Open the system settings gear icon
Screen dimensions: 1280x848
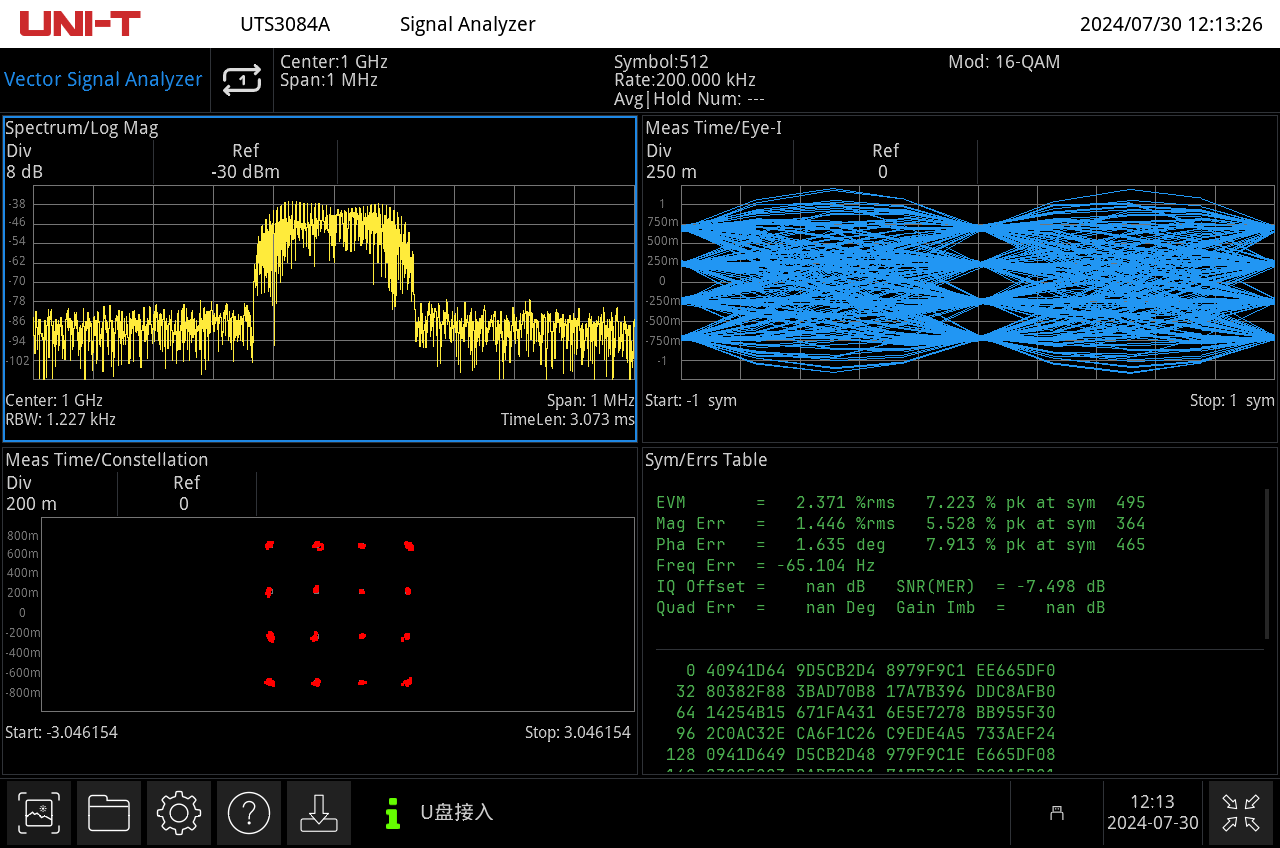pyautogui.click(x=179, y=813)
